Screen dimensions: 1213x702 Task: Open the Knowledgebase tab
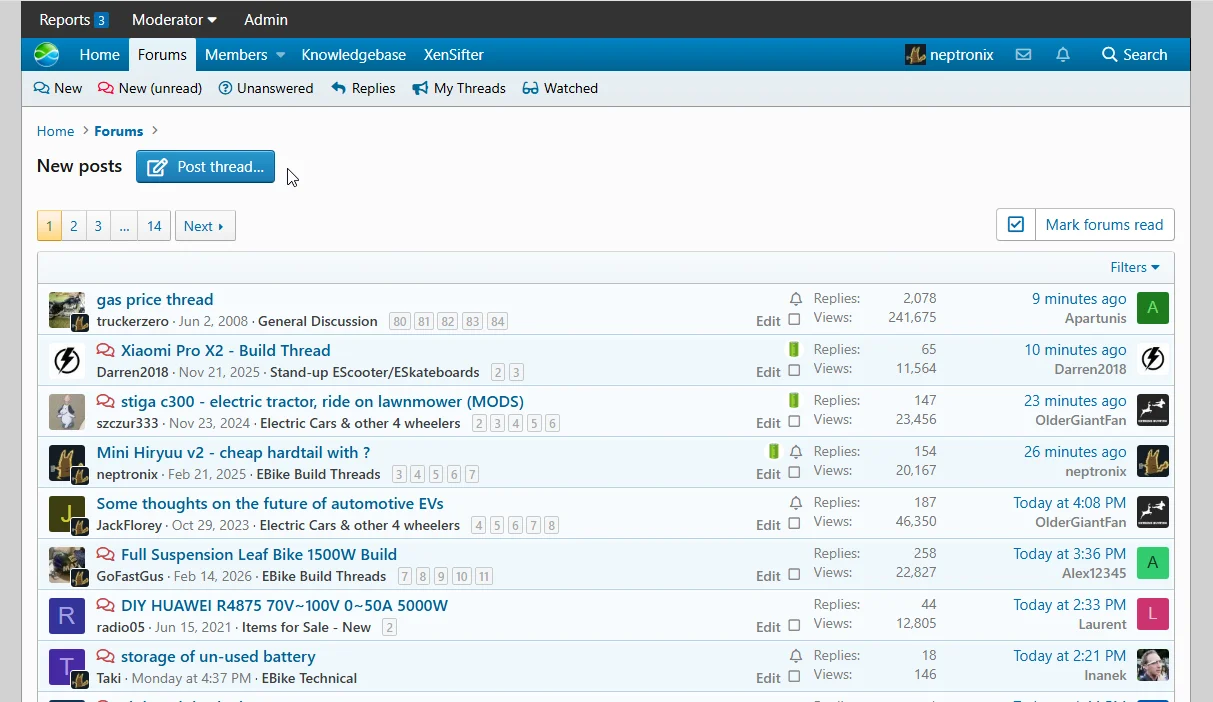tap(354, 55)
